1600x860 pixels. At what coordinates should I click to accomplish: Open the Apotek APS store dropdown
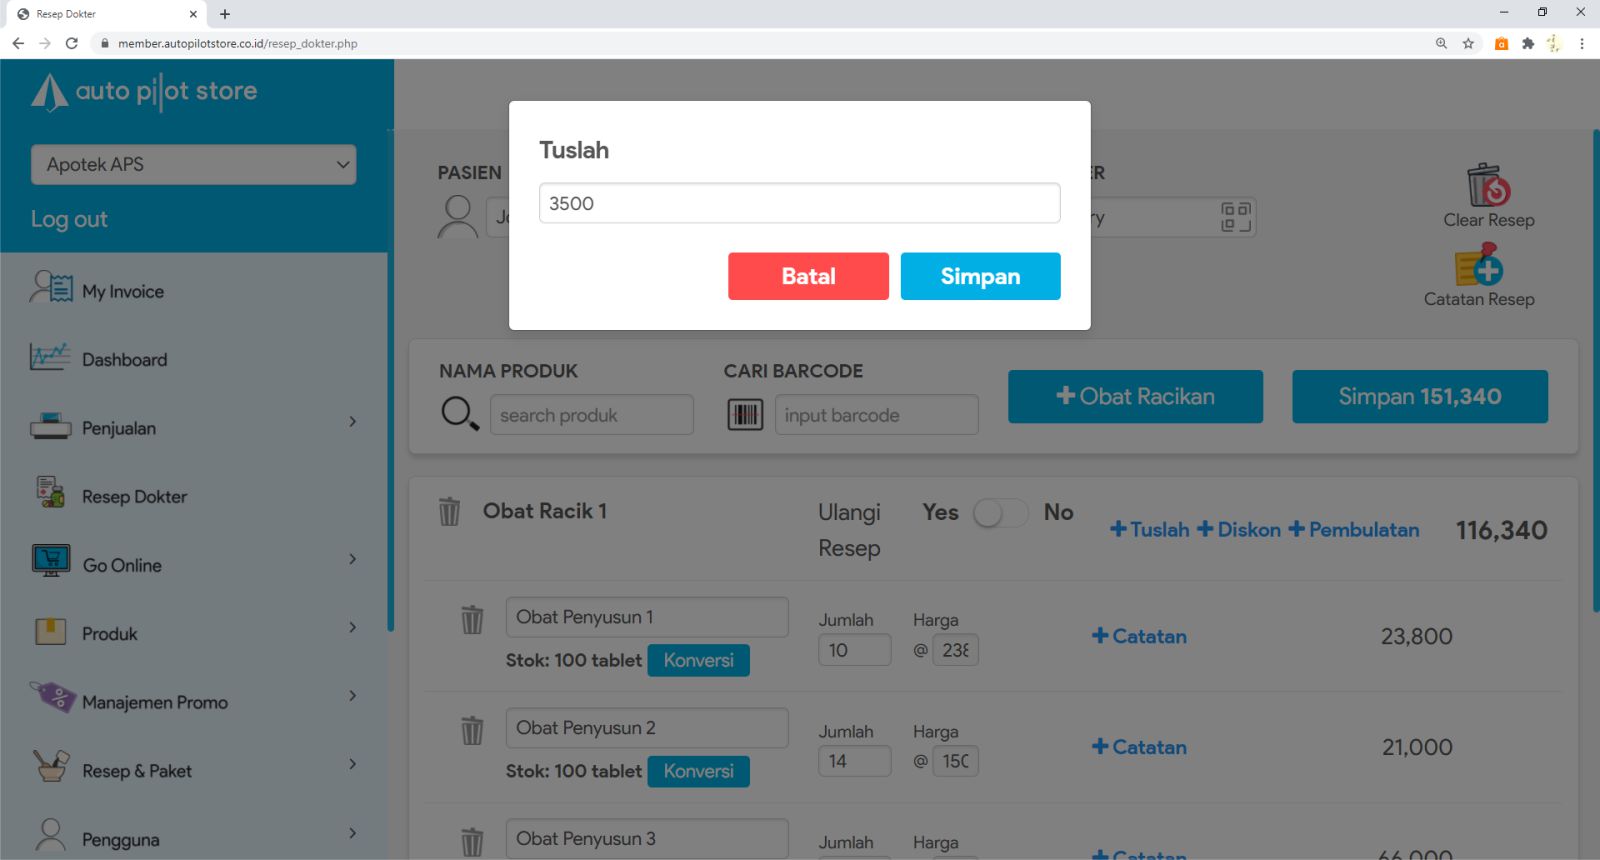pos(194,165)
